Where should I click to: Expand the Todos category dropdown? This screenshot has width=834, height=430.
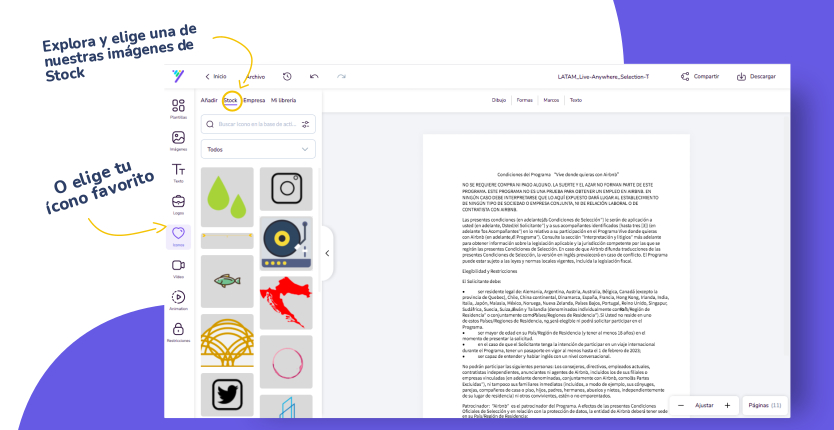click(x=258, y=149)
